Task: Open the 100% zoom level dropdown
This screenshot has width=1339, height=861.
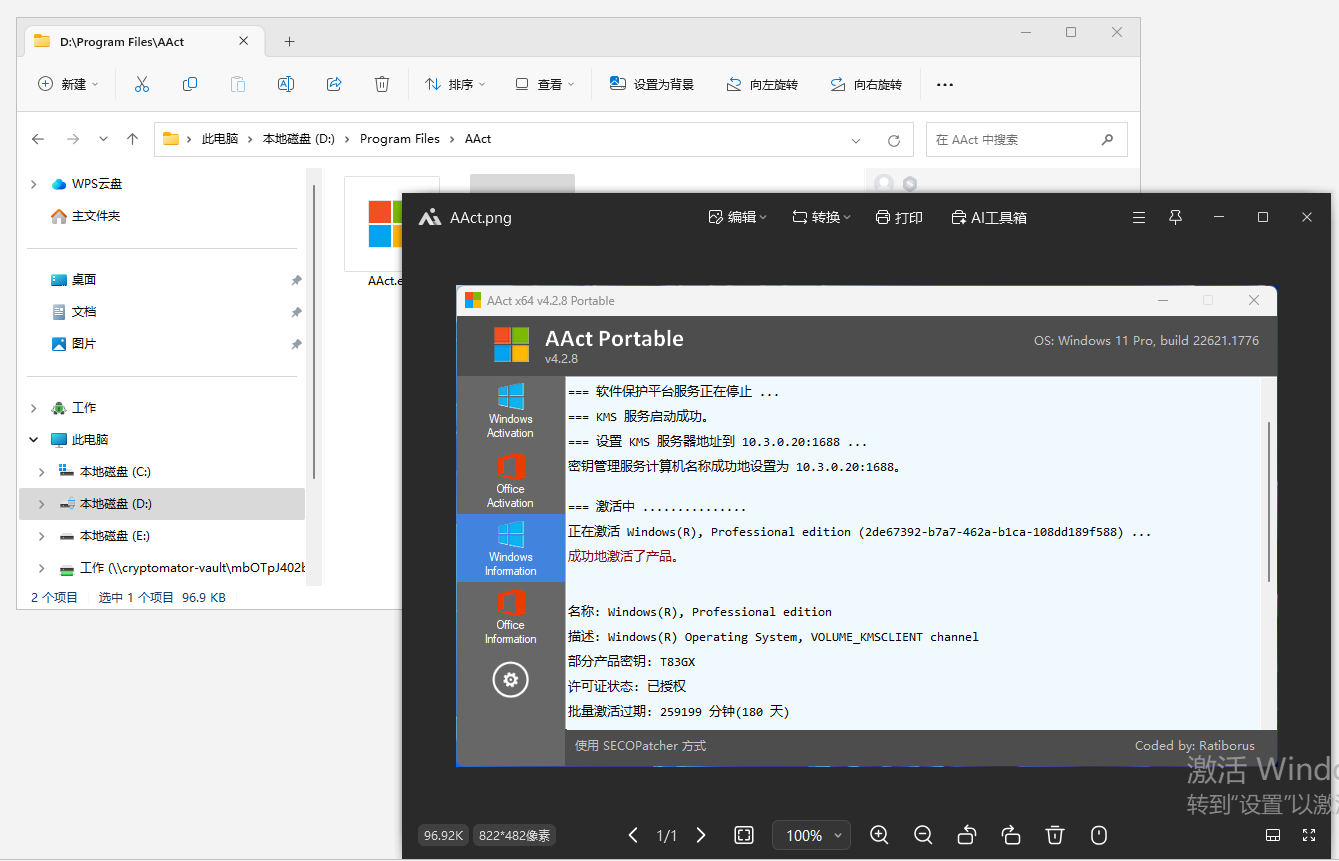Action: 810,835
